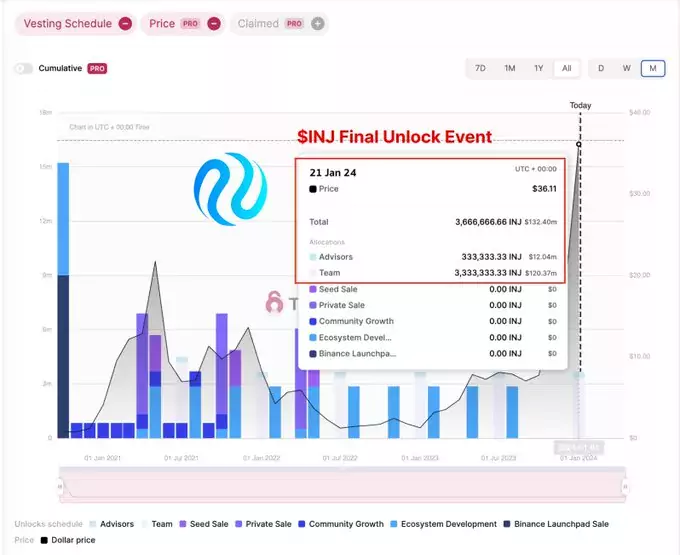The image size is (680, 555).
Task: Click the 'Today' label above the chart
Action: click(580, 105)
